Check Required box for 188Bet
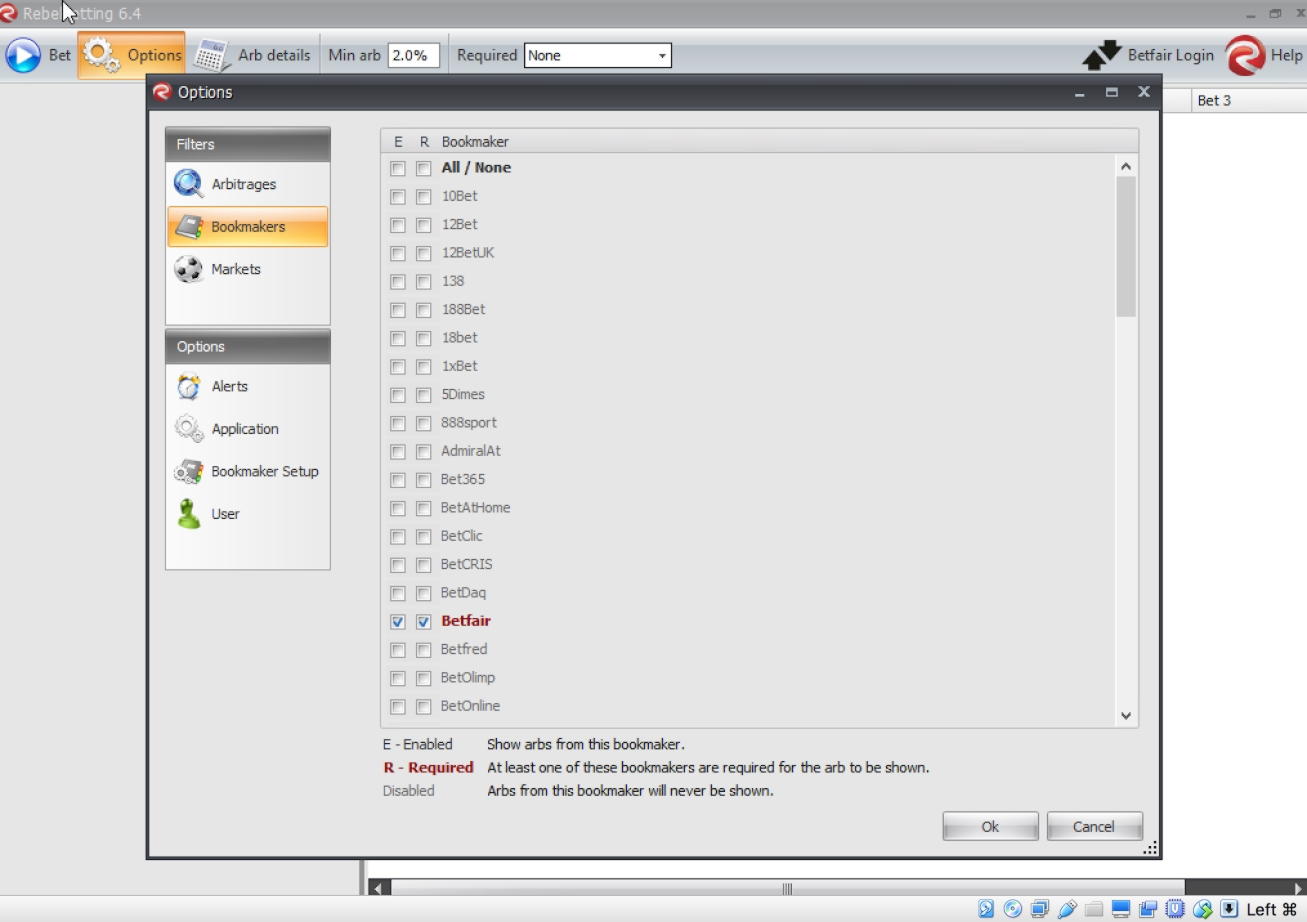1307x922 pixels. pyautogui.click(x=424, y=310)
